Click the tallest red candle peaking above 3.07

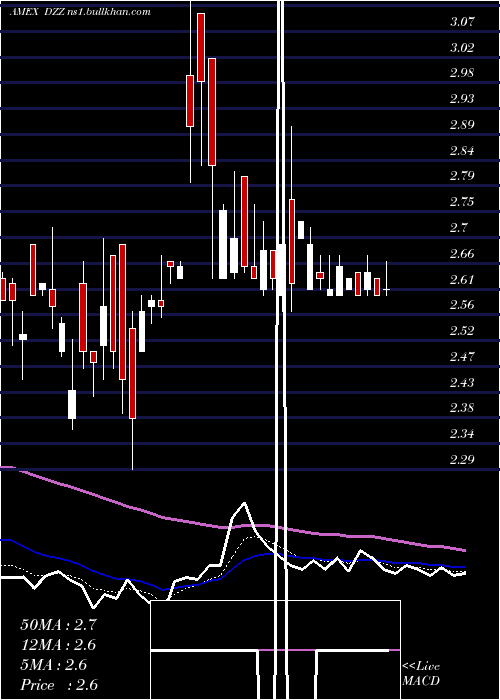tap(201, 47)
